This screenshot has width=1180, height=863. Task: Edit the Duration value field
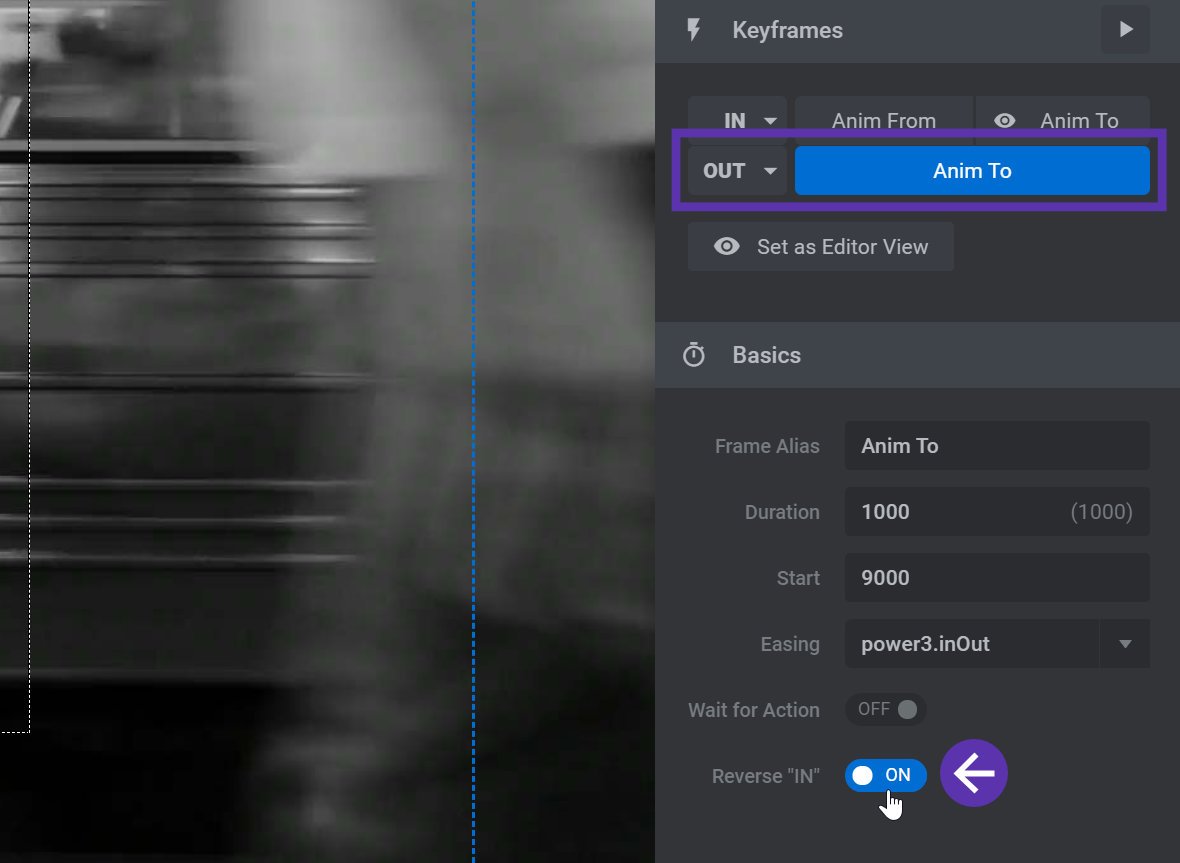pyautogui.click(x=997, y=512)
